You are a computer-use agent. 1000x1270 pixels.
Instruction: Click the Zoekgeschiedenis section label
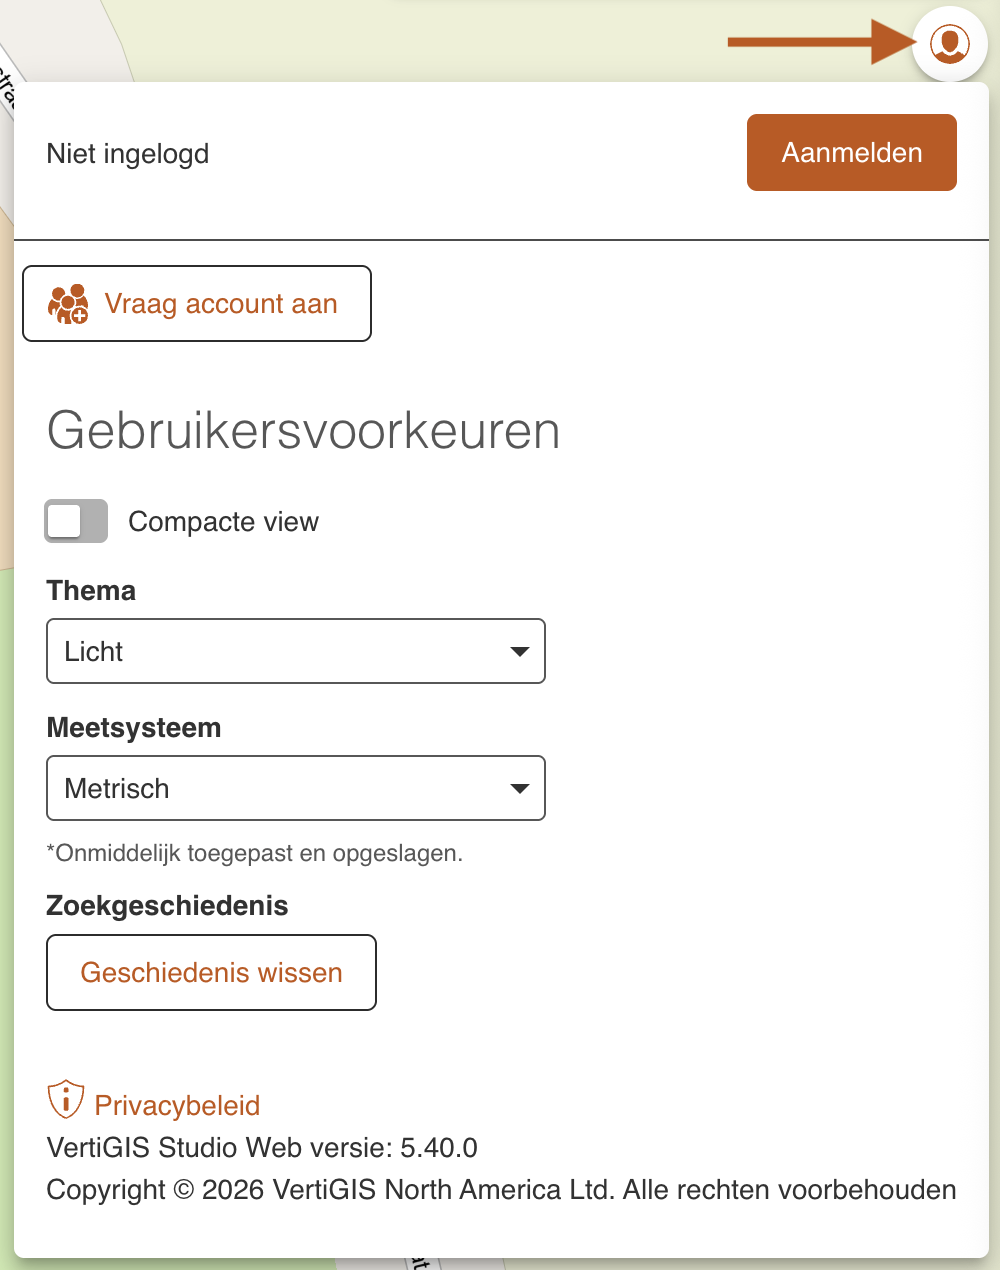167,906
